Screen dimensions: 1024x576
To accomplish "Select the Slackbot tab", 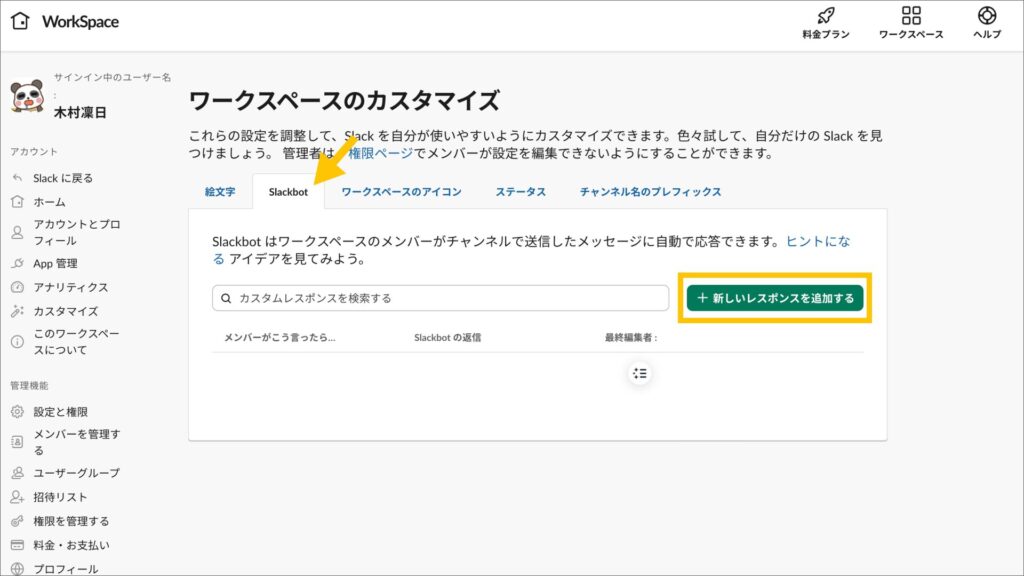I will tap(288, 191).
